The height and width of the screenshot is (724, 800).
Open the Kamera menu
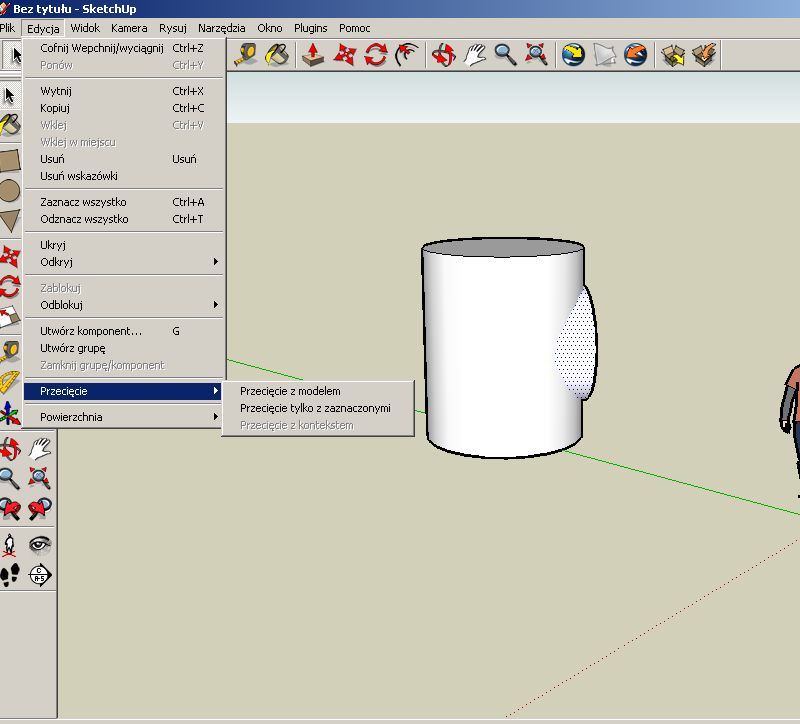click(x=129, y=28)
